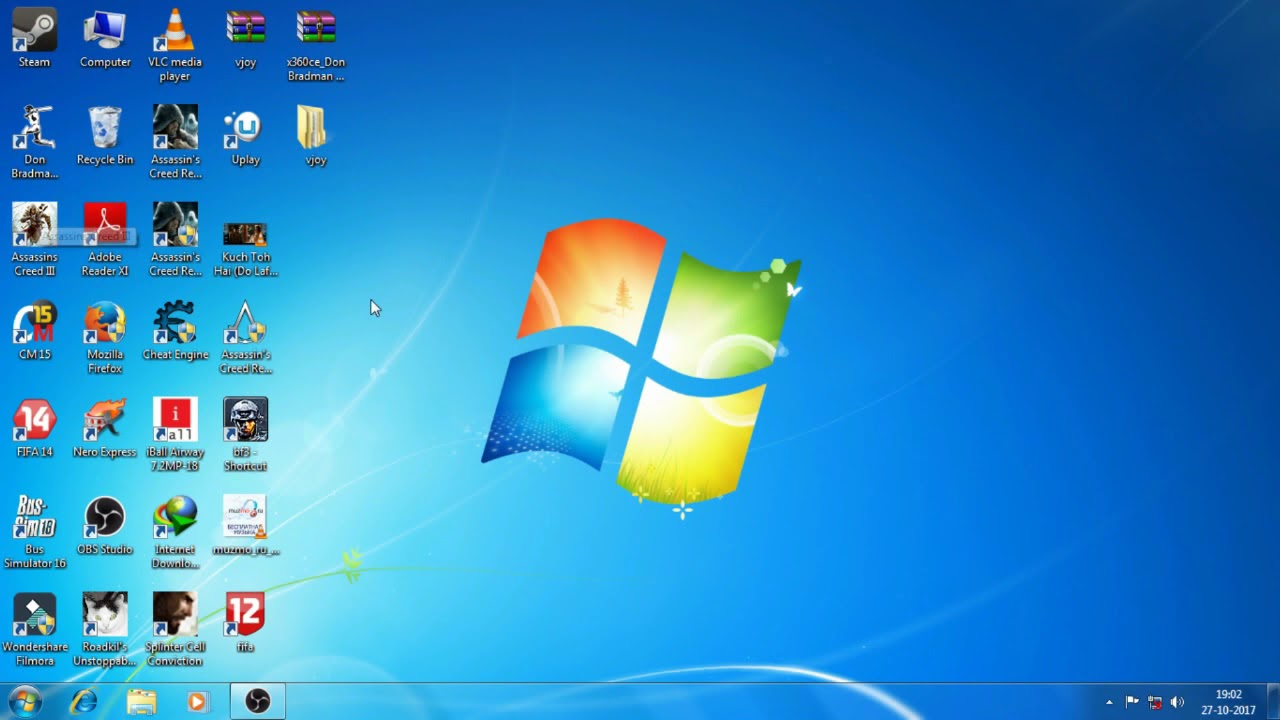Screen dimensions: 1280x720
Task: Launch Windows Media Player from the taskbar
Action: pos(198,702)
